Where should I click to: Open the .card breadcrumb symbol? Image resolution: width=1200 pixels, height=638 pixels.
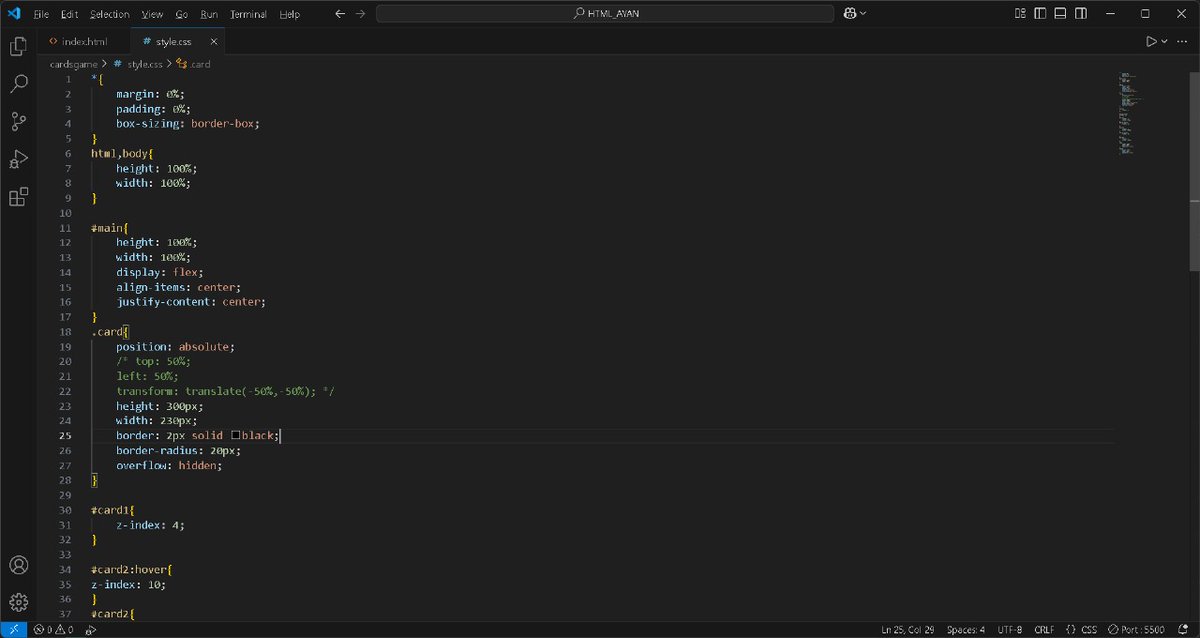point(193,64)
